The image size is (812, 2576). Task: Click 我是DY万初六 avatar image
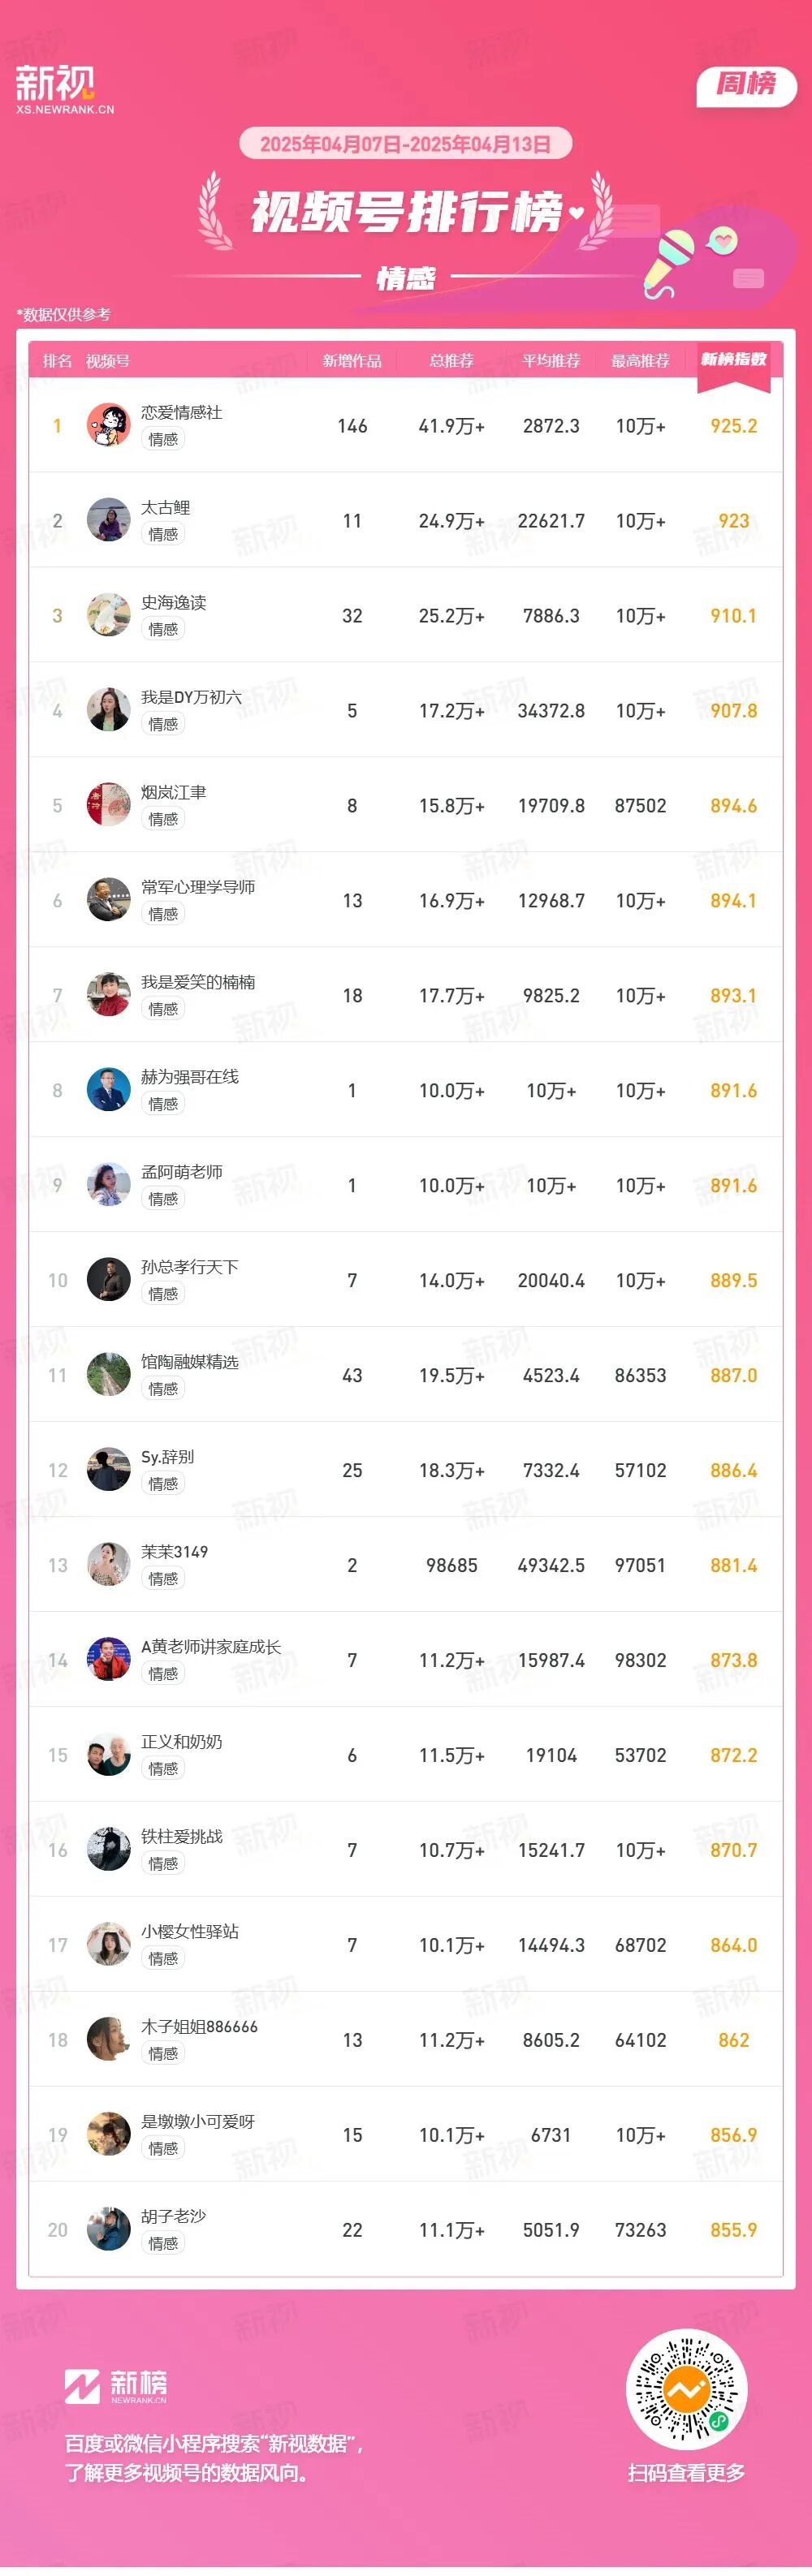click(108, 711)
